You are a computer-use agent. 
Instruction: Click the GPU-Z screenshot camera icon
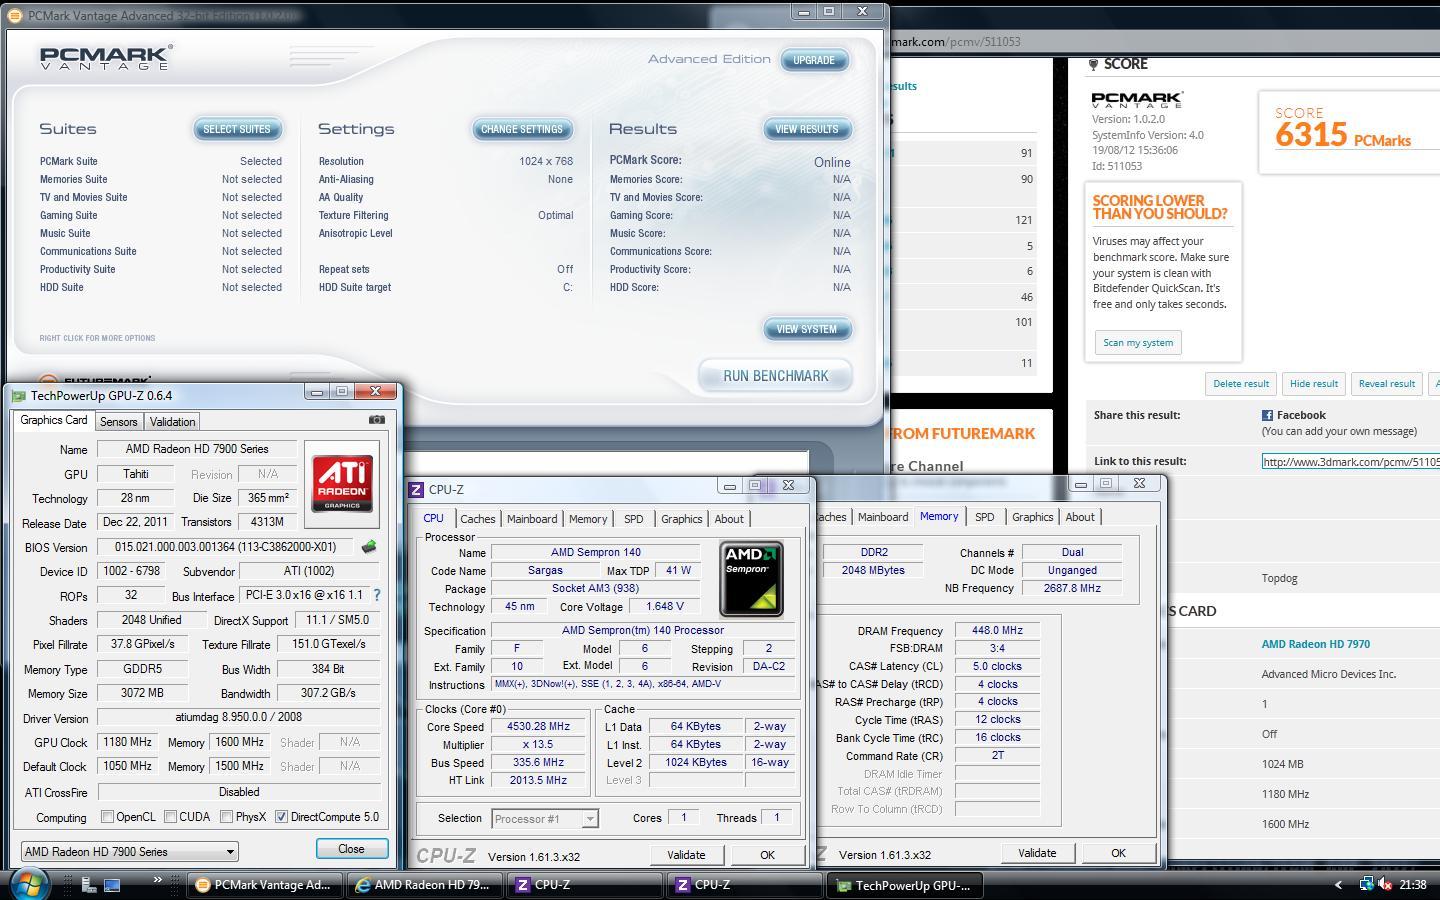376,420
